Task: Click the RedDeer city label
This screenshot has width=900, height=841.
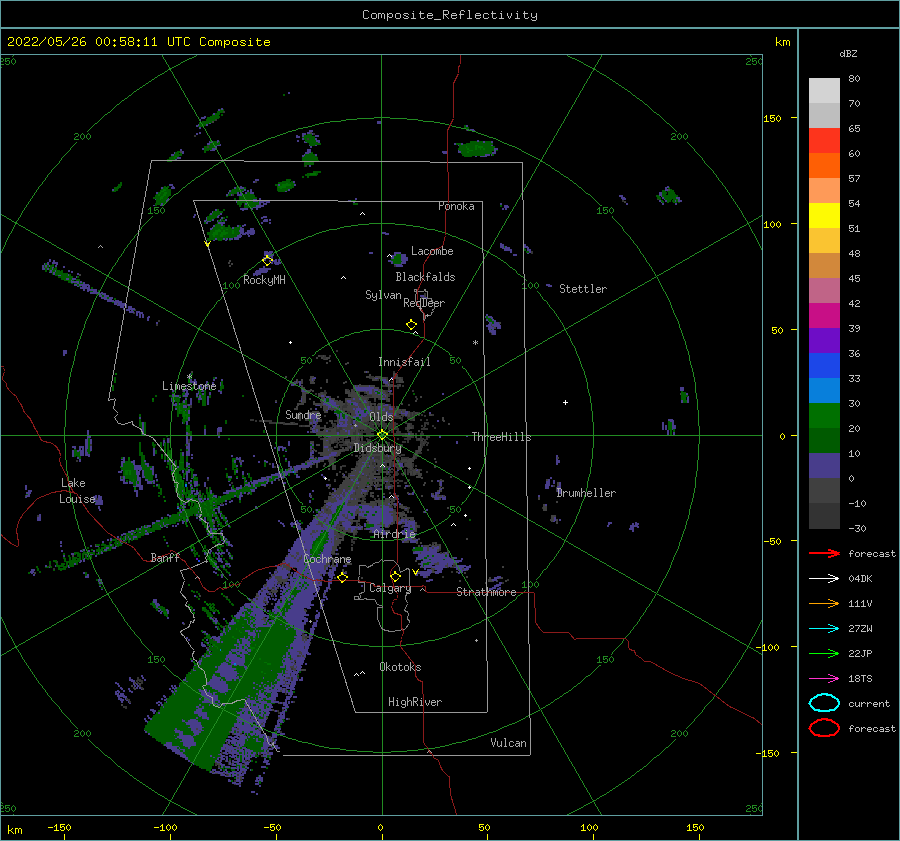Action: click(424, 303)
